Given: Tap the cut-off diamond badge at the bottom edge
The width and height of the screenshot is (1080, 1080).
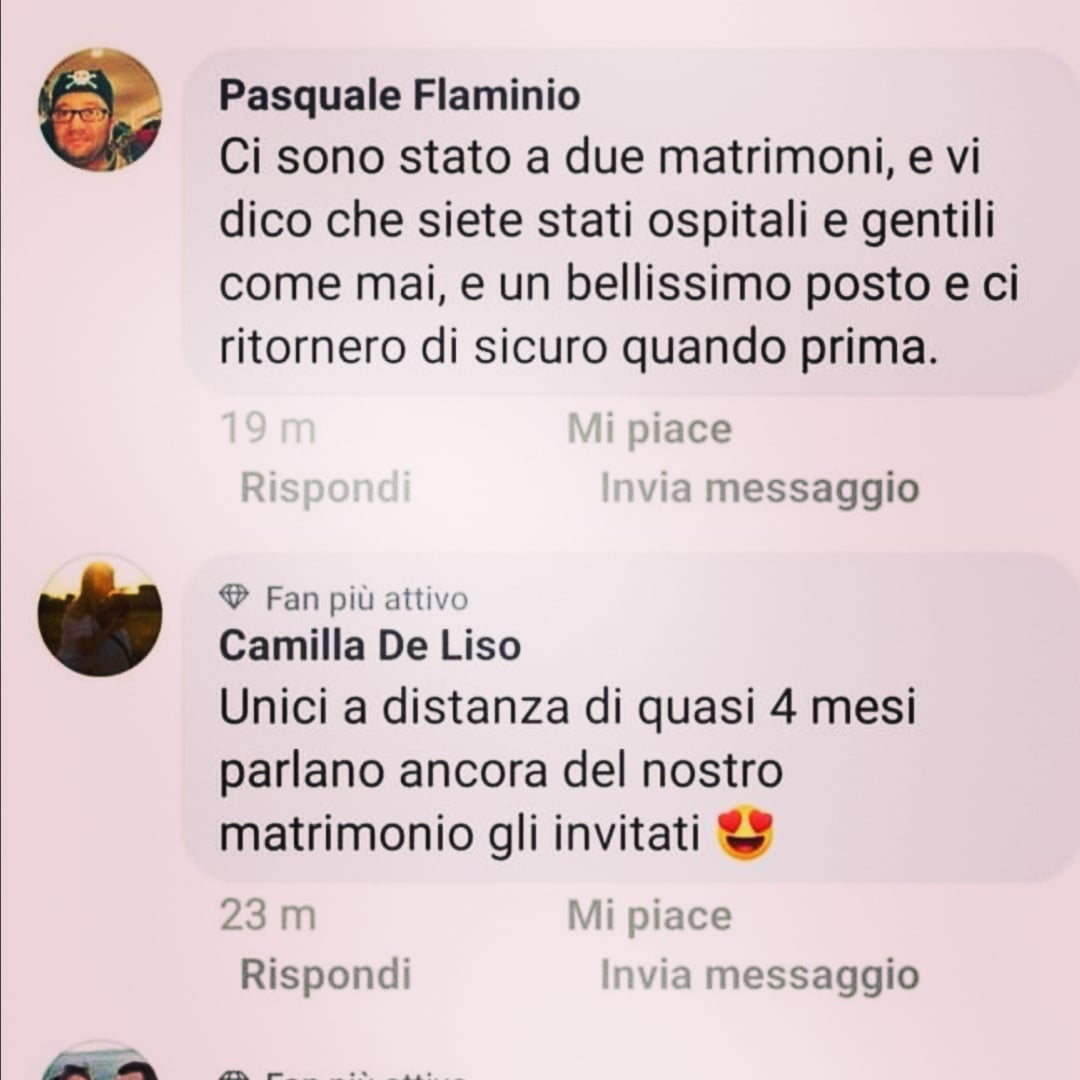Looking at the screenshot, I should tap(233, 1075).
